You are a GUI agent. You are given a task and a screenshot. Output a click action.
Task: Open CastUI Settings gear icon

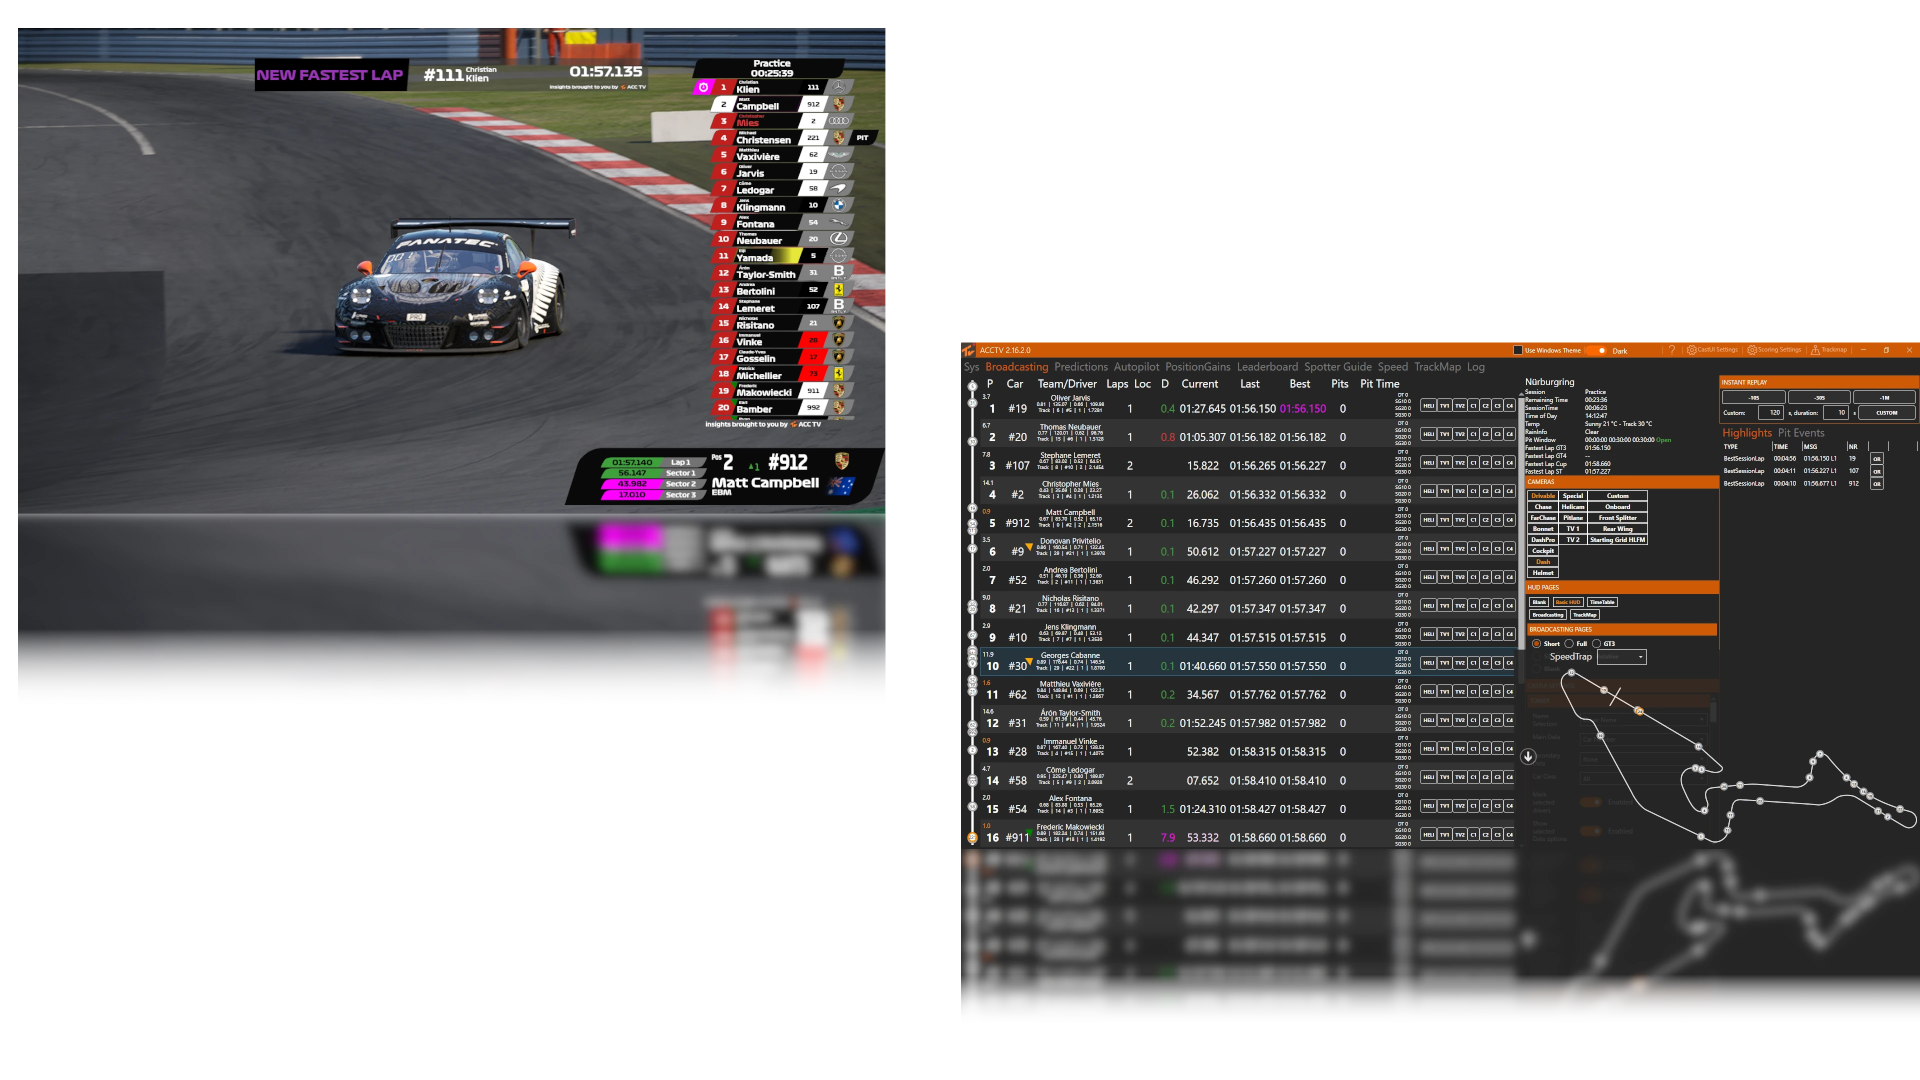tap(1691, 351)
